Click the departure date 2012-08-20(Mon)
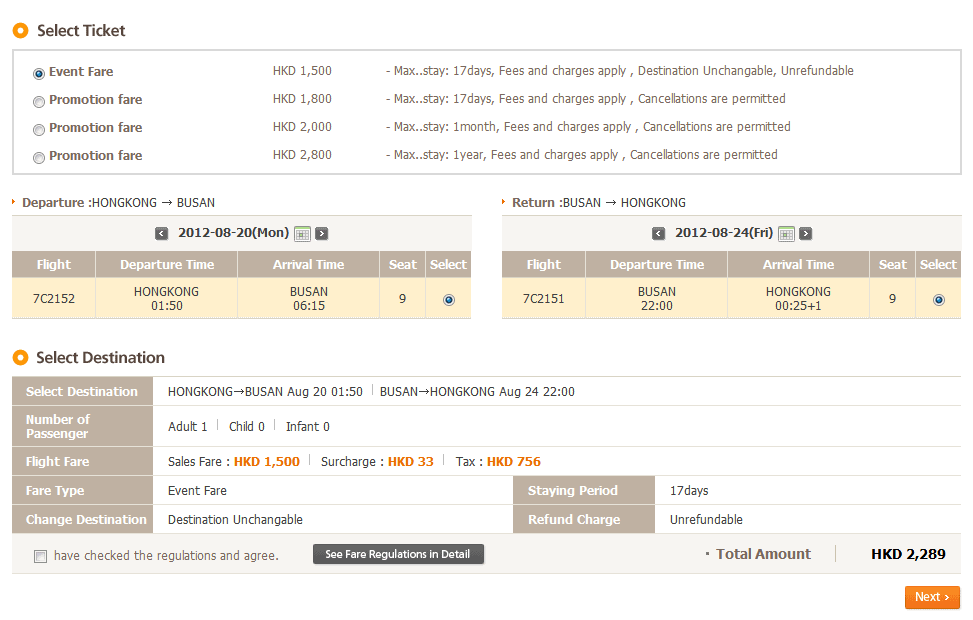Viewport: 973px width, 620px height. click(233, 233)
